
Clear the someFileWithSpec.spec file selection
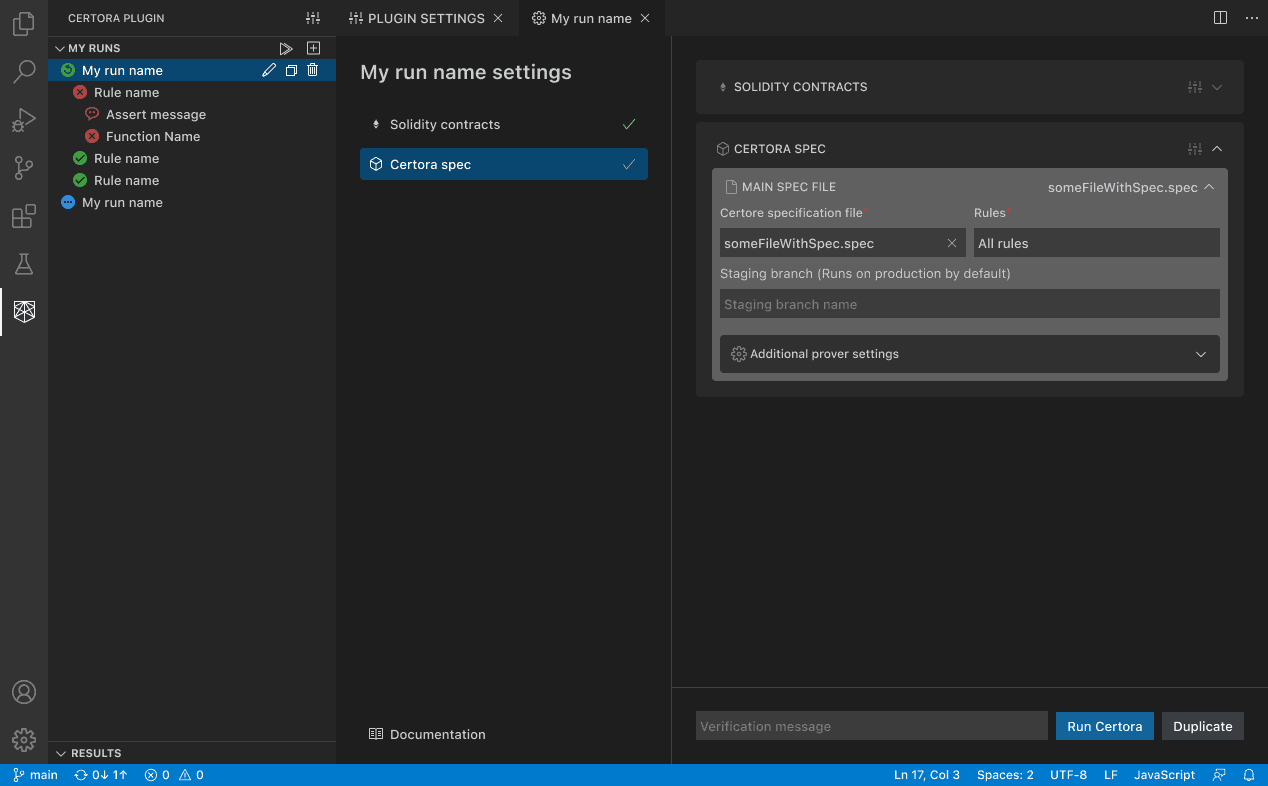pos(952,243)
